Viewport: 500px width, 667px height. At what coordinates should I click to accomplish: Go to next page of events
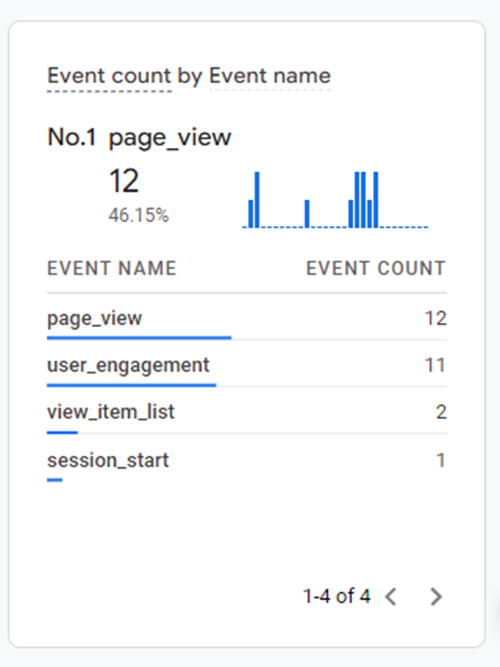tap(436, 596)
